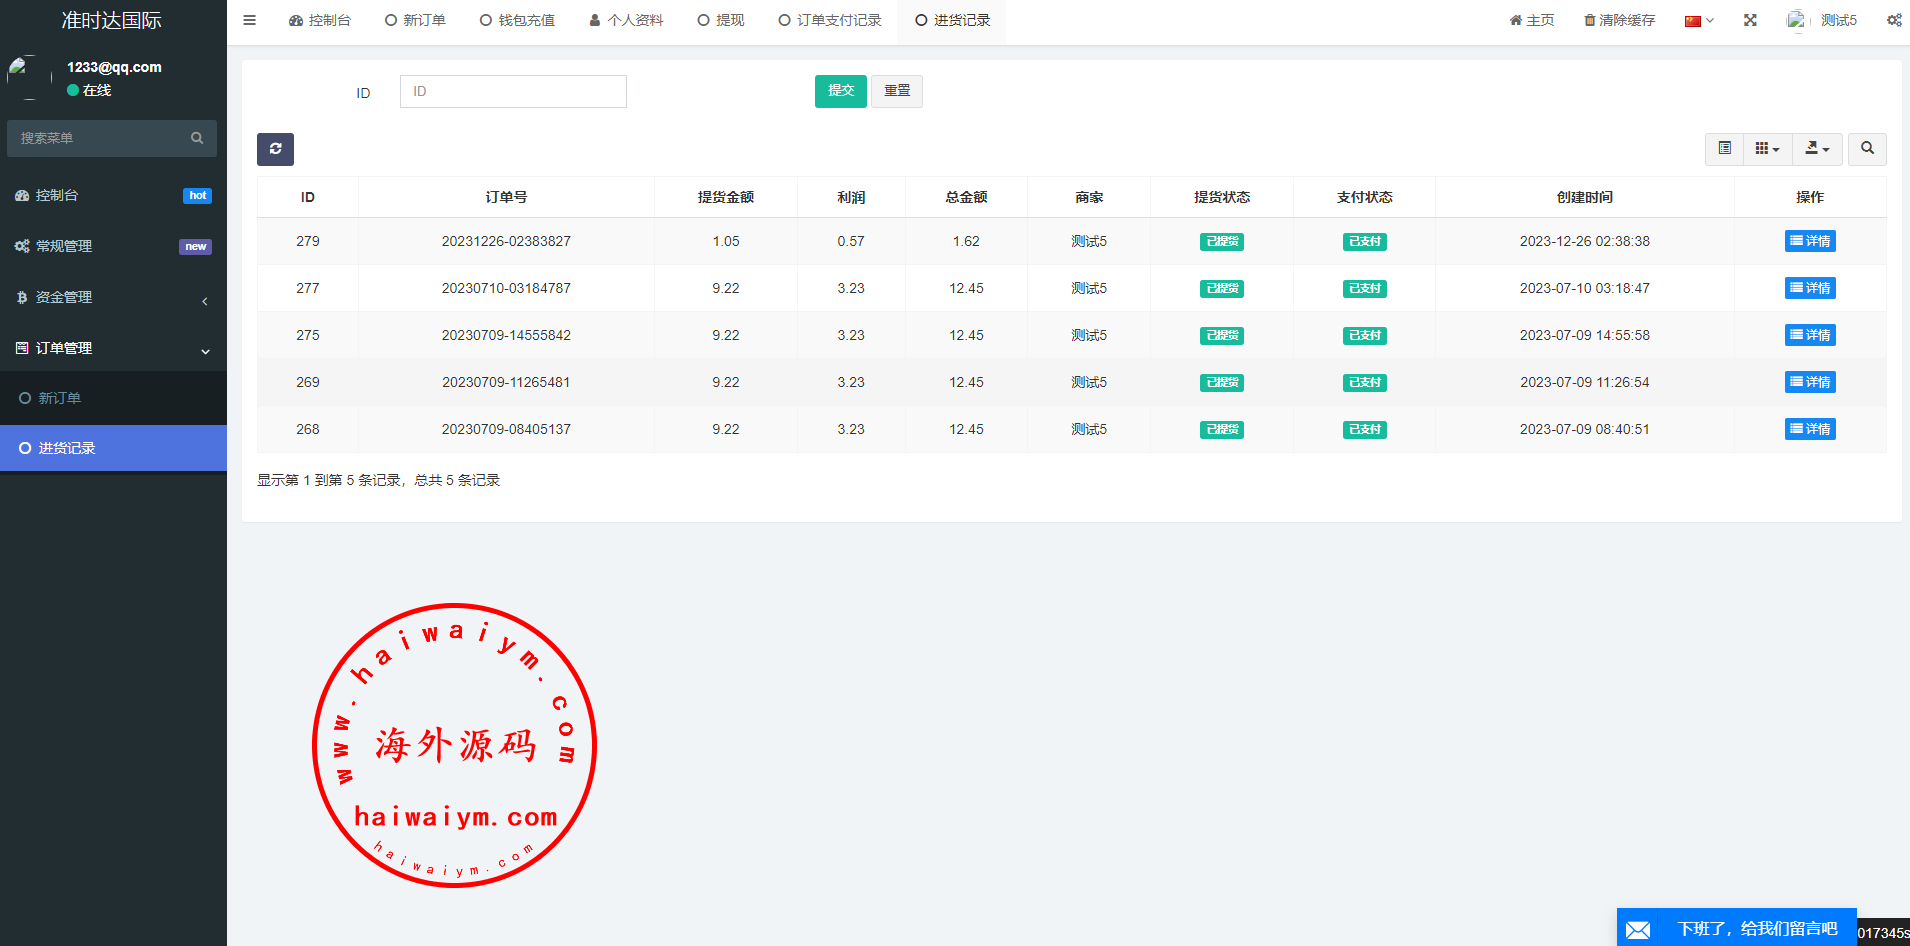Screen dimensions: 1910x946
Task: Open the columns visibility dropdown
Action: (1767, 149)
